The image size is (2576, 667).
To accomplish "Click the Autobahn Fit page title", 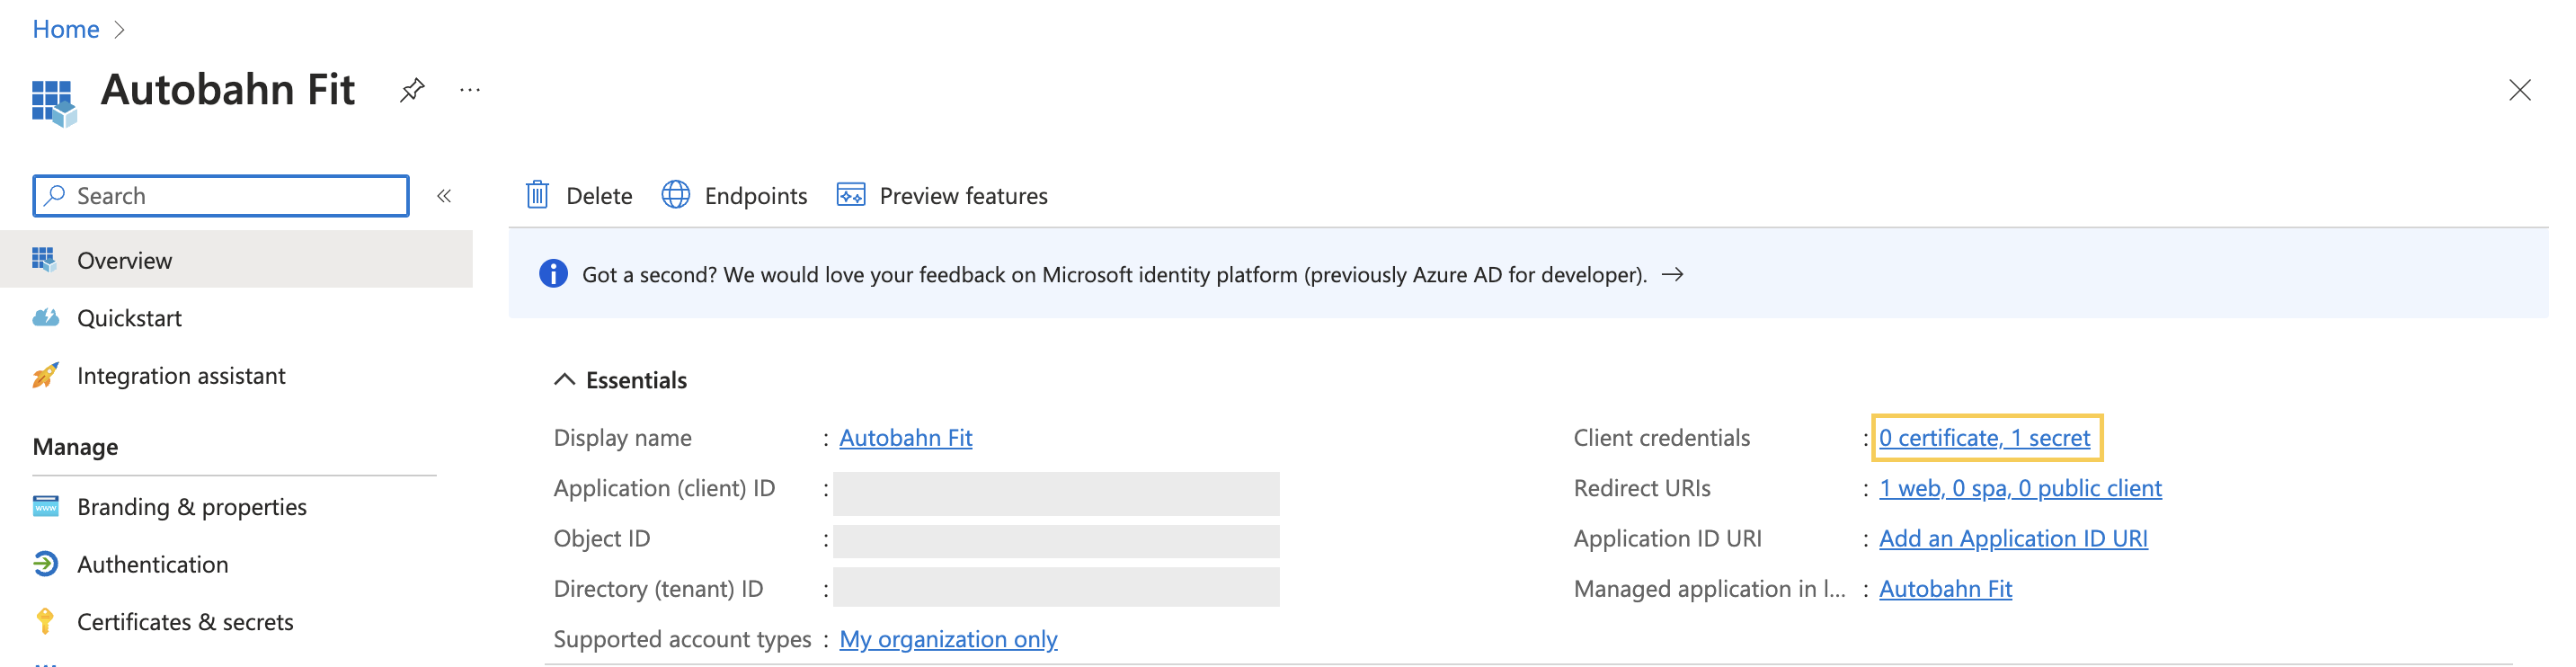I will [228, 90].
